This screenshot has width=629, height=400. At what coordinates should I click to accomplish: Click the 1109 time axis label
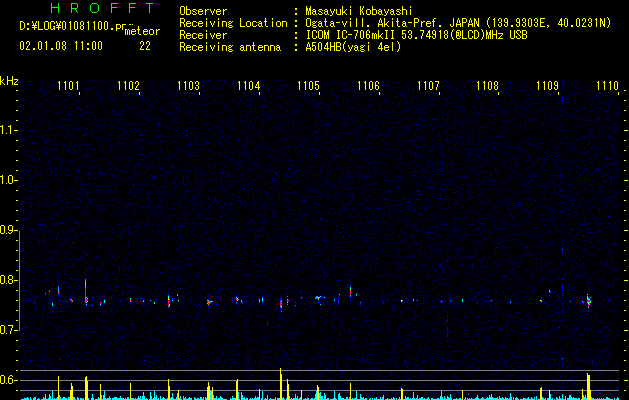[x=548, y=85]
